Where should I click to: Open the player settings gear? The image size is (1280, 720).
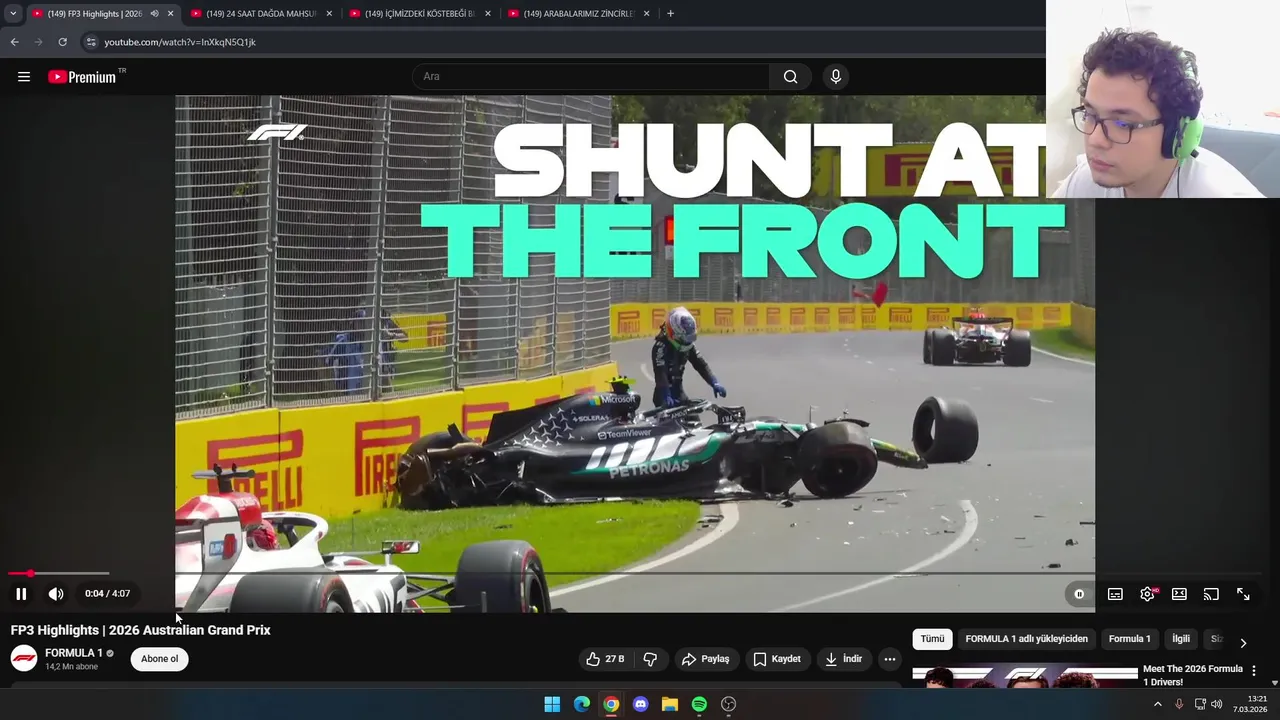click(1148, 594)
